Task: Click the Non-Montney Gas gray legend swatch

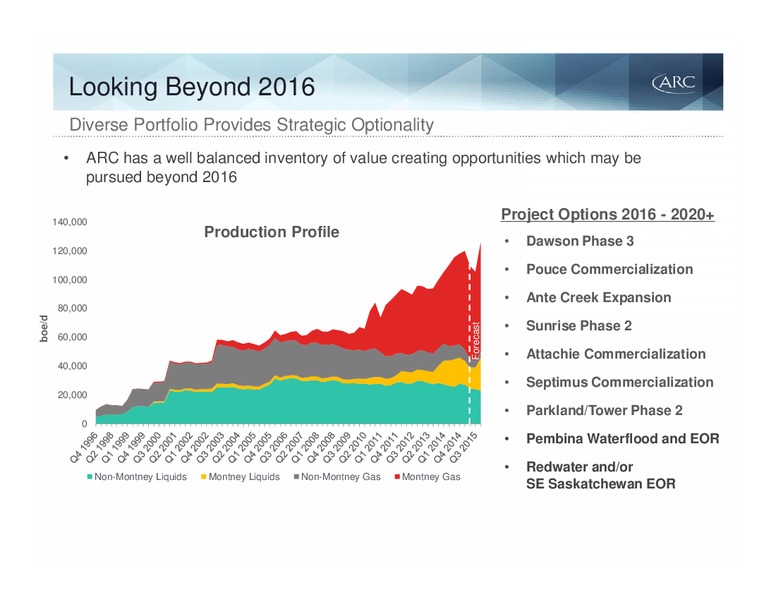Action: (296, 477)
